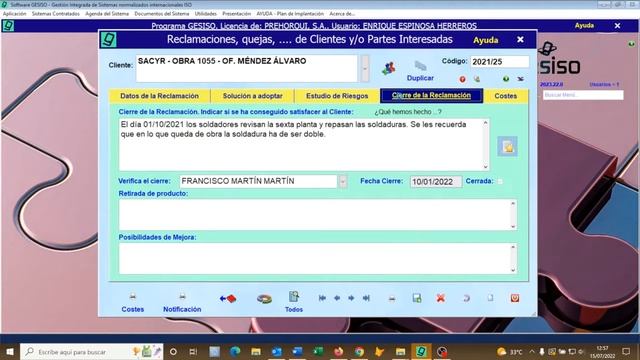This screenshot has height=360, width=640.
Task: Open Documentos del Sistema menu
Action: coord(162,13)
